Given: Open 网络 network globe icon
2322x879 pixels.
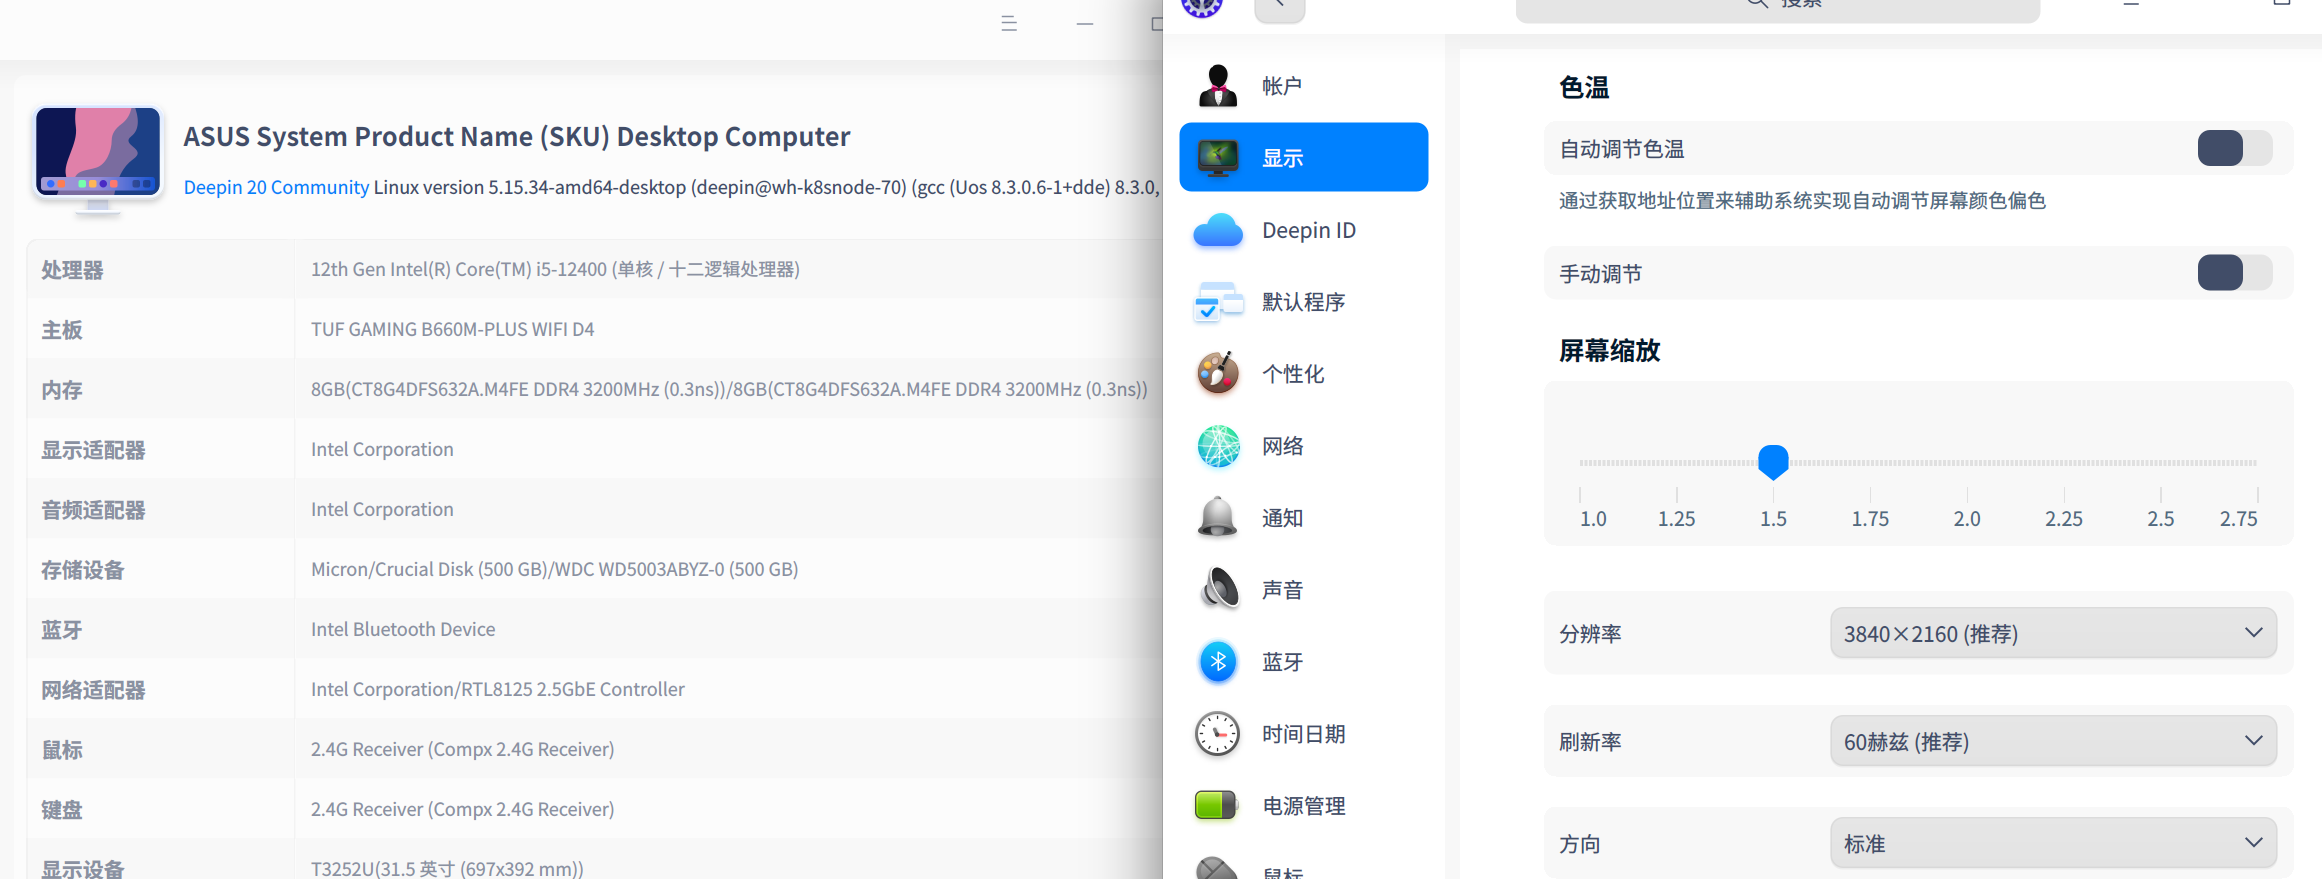Looking at the screenshot, I should click(1218, 446).
